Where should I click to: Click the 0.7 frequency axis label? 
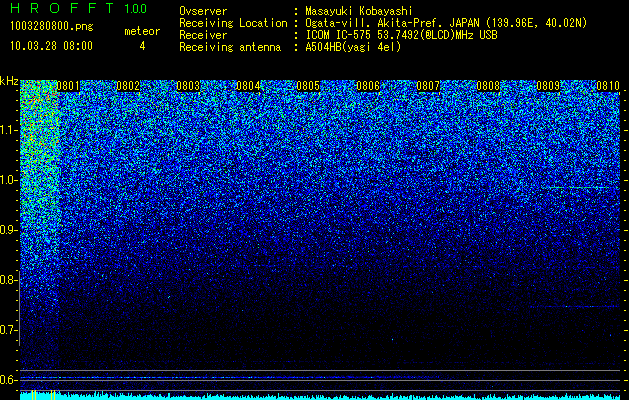[8, 330]
